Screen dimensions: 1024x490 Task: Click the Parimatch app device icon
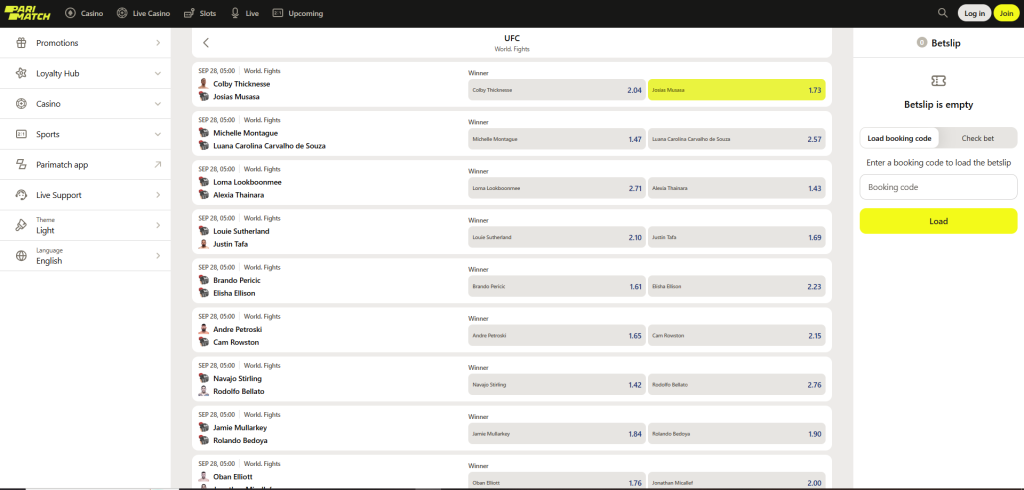[21, 165]
